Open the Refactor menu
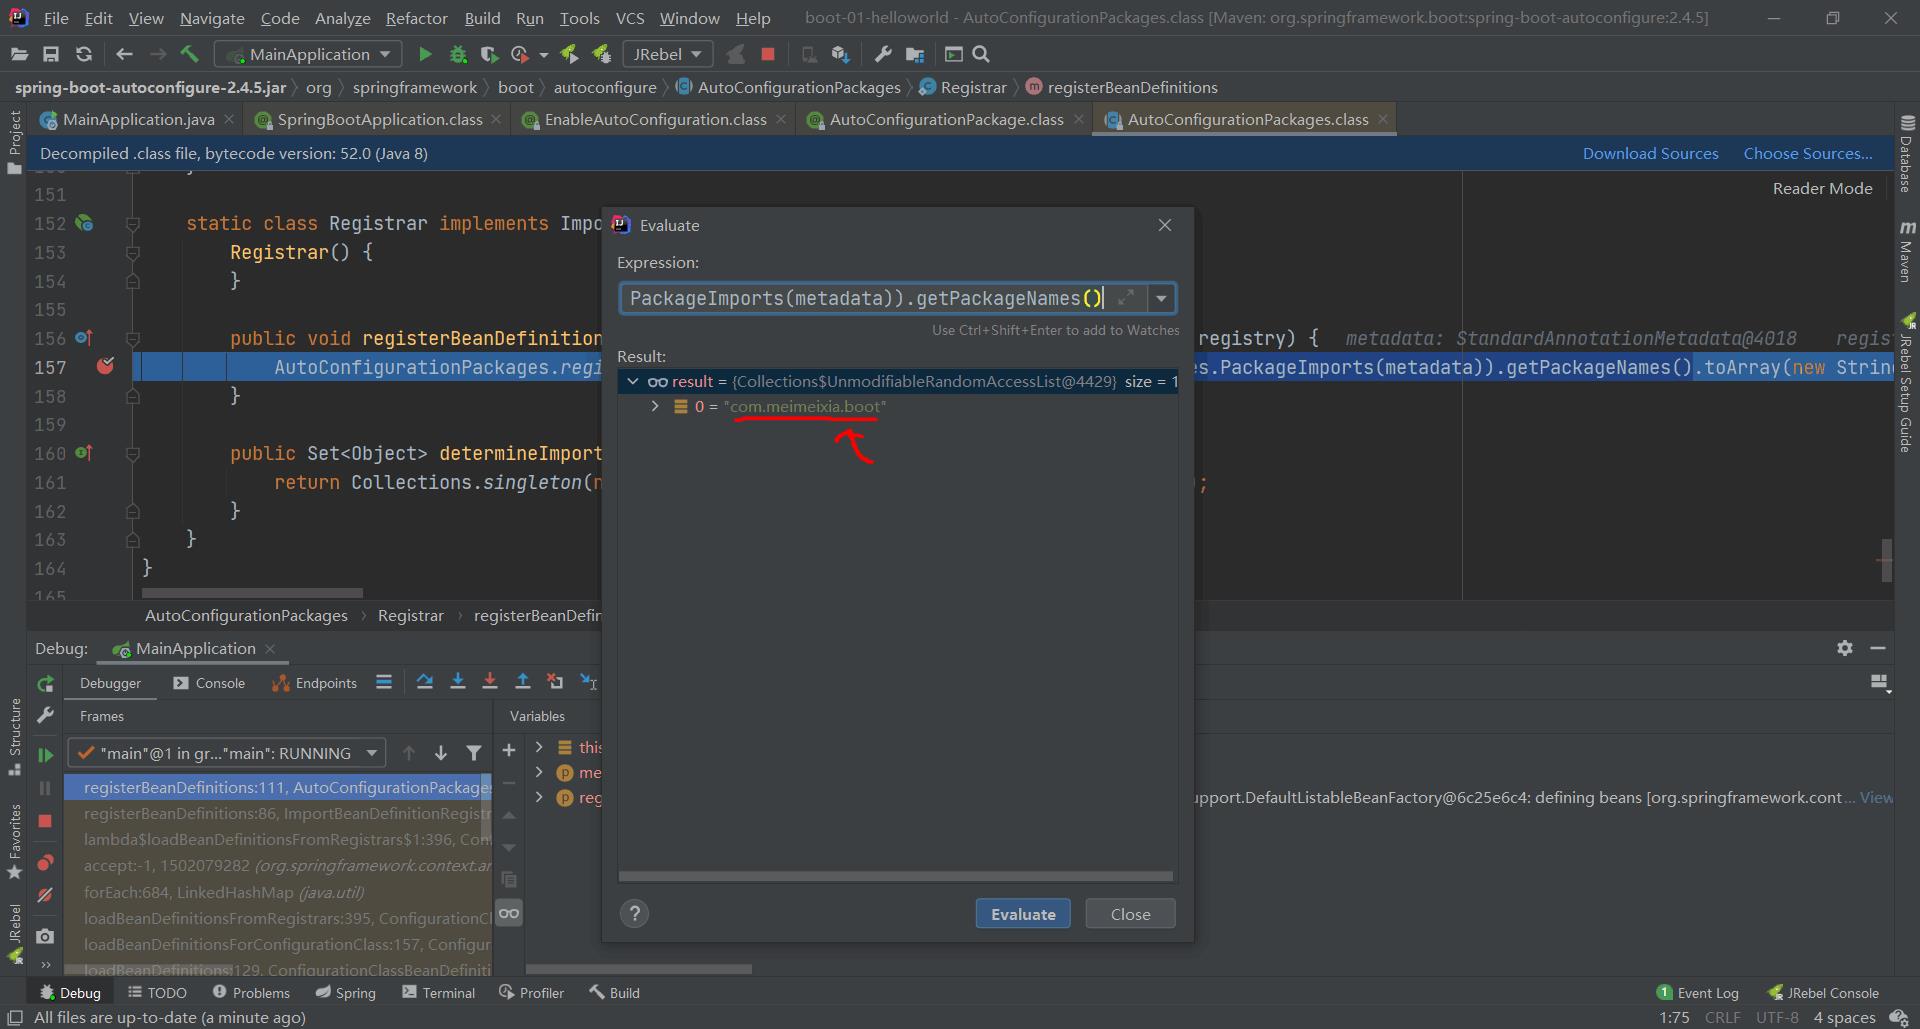 (x=416, y=18)
